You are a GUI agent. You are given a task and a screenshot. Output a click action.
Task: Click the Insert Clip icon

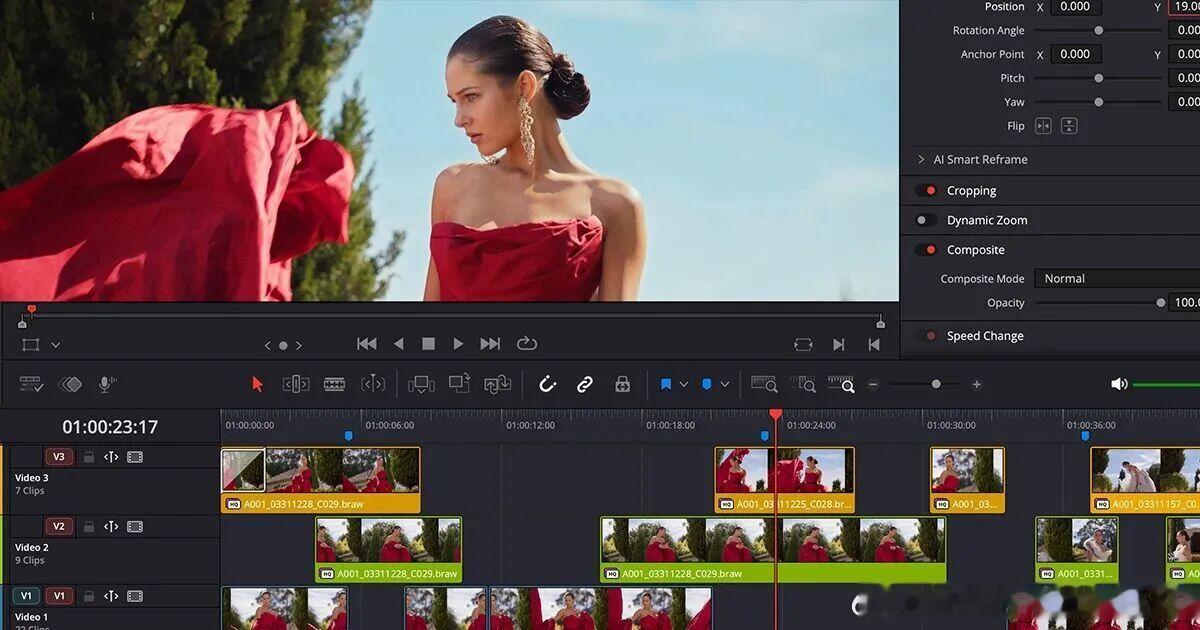(x=421, y=384)
